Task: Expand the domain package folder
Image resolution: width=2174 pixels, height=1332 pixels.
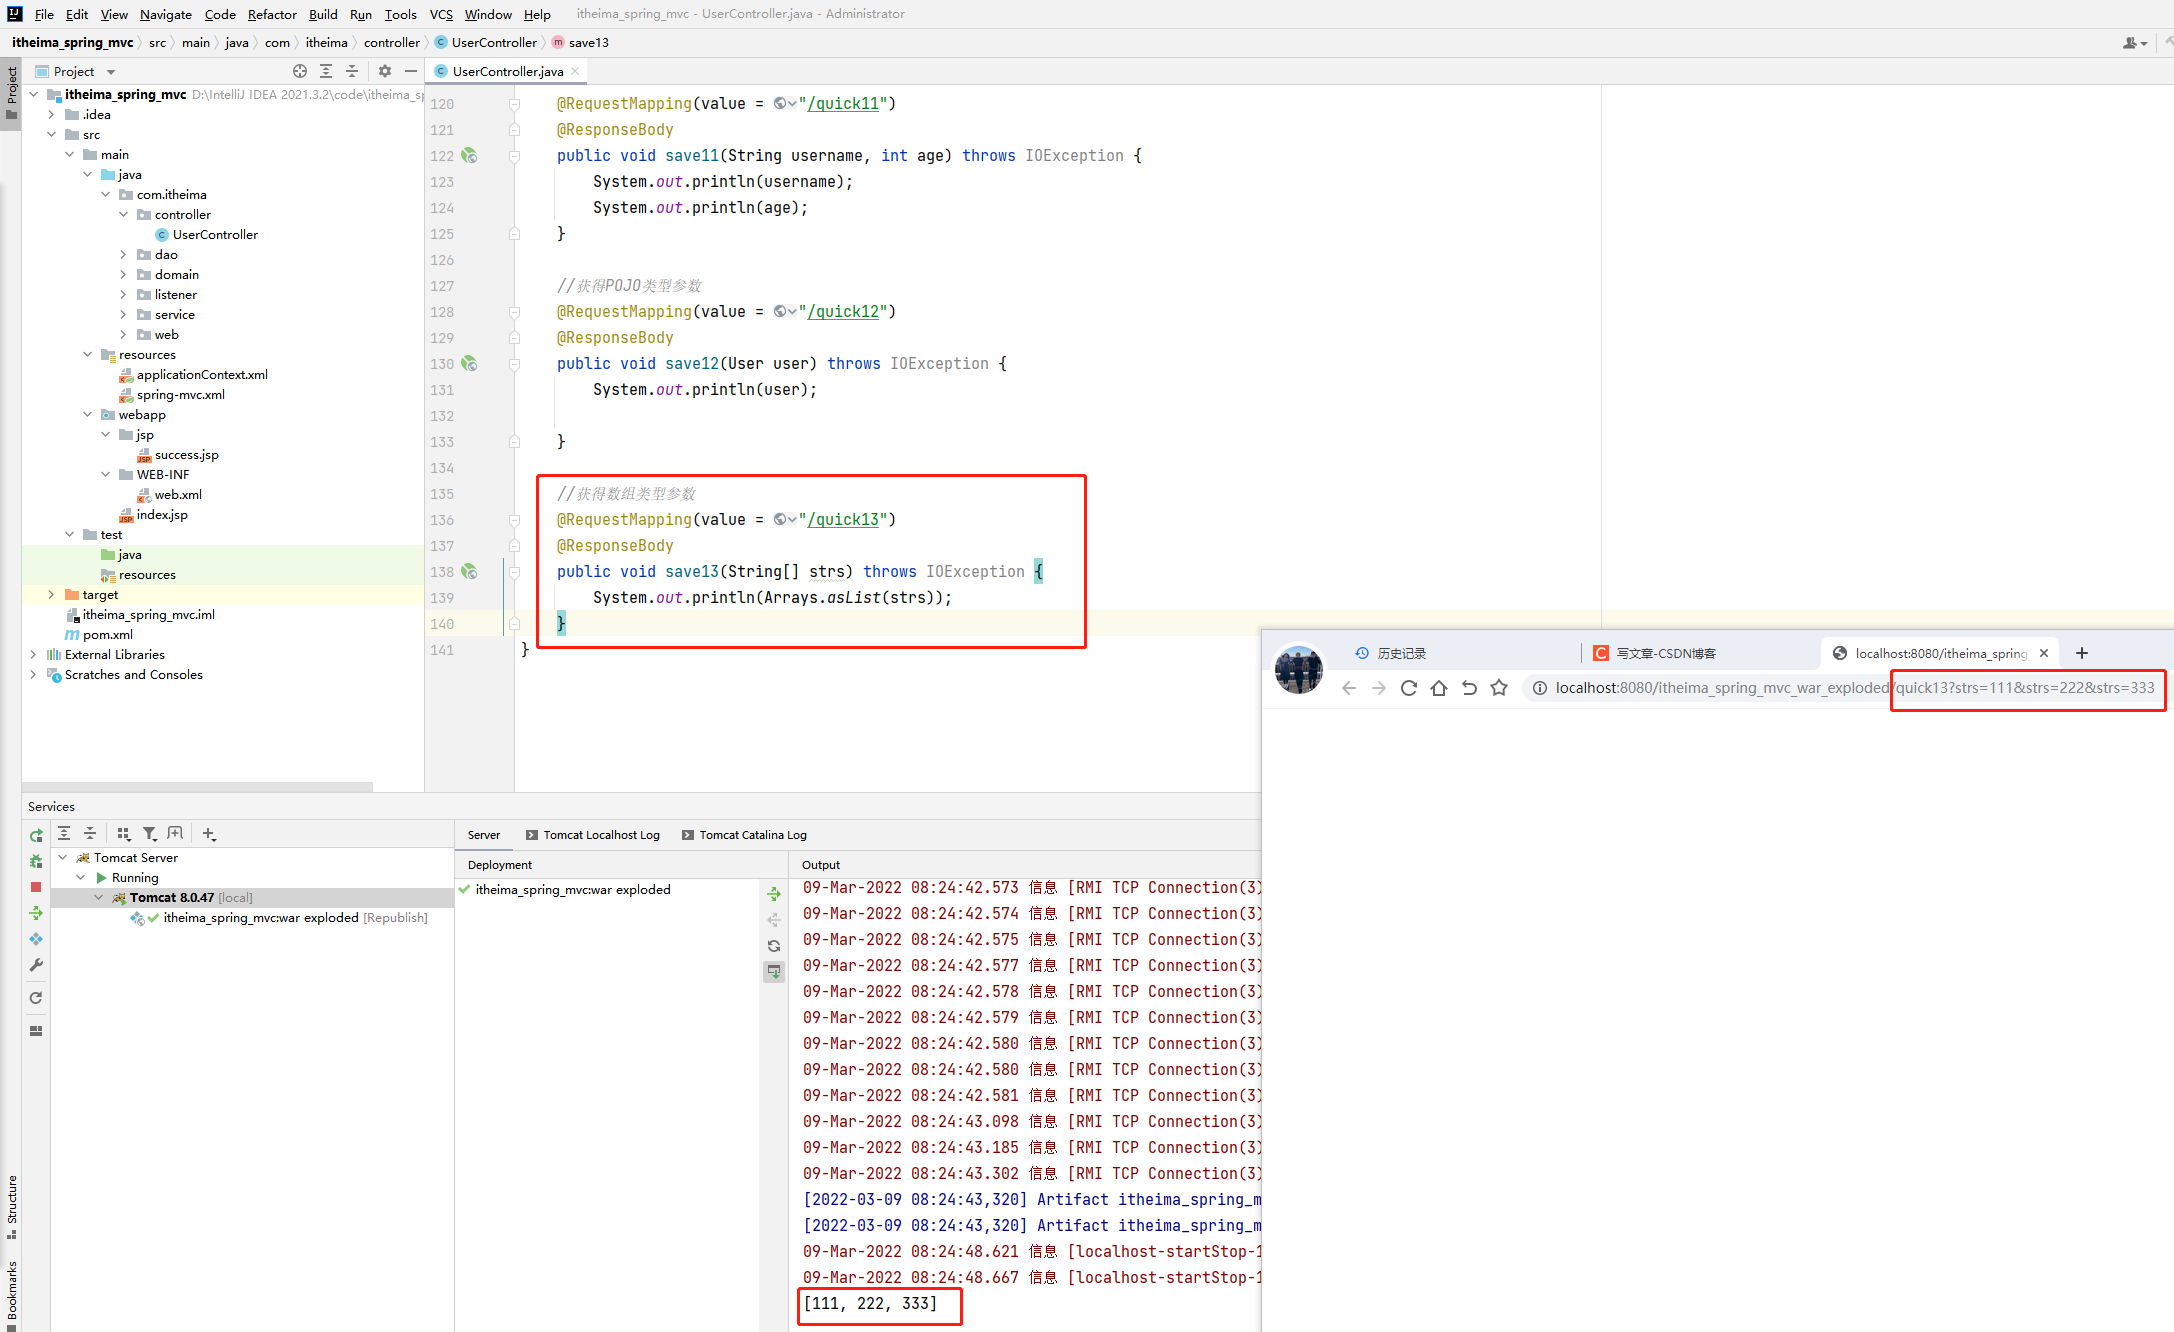Action: [124, 275]
